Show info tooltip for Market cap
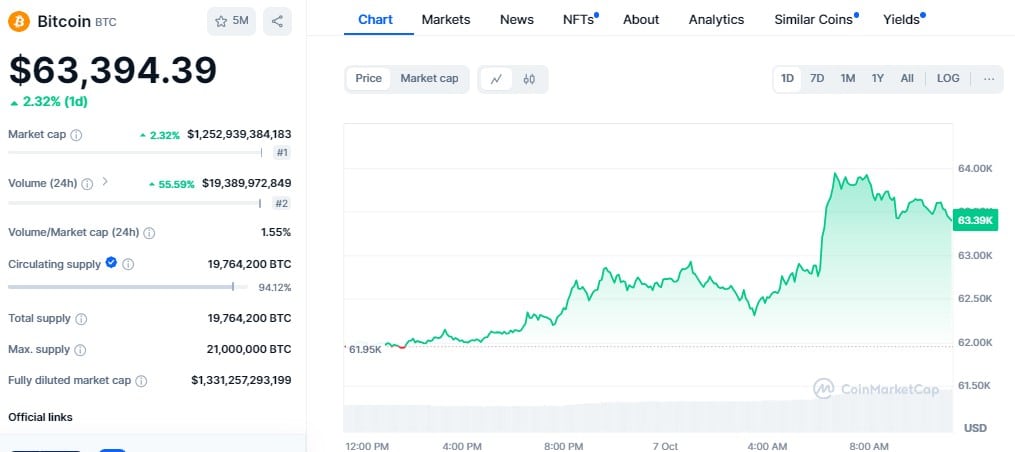 [x=76, y=135]
